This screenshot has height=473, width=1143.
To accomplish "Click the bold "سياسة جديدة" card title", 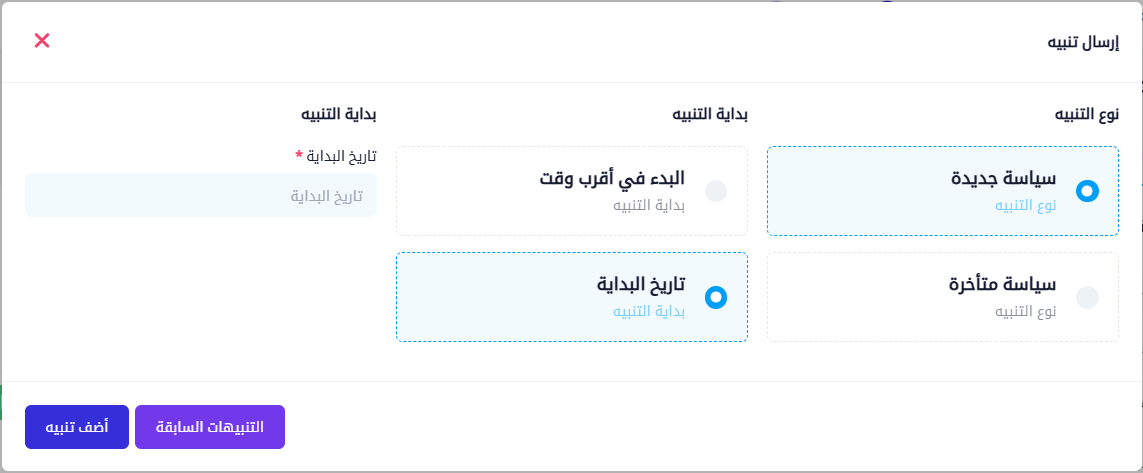I will click(1003, 179).
